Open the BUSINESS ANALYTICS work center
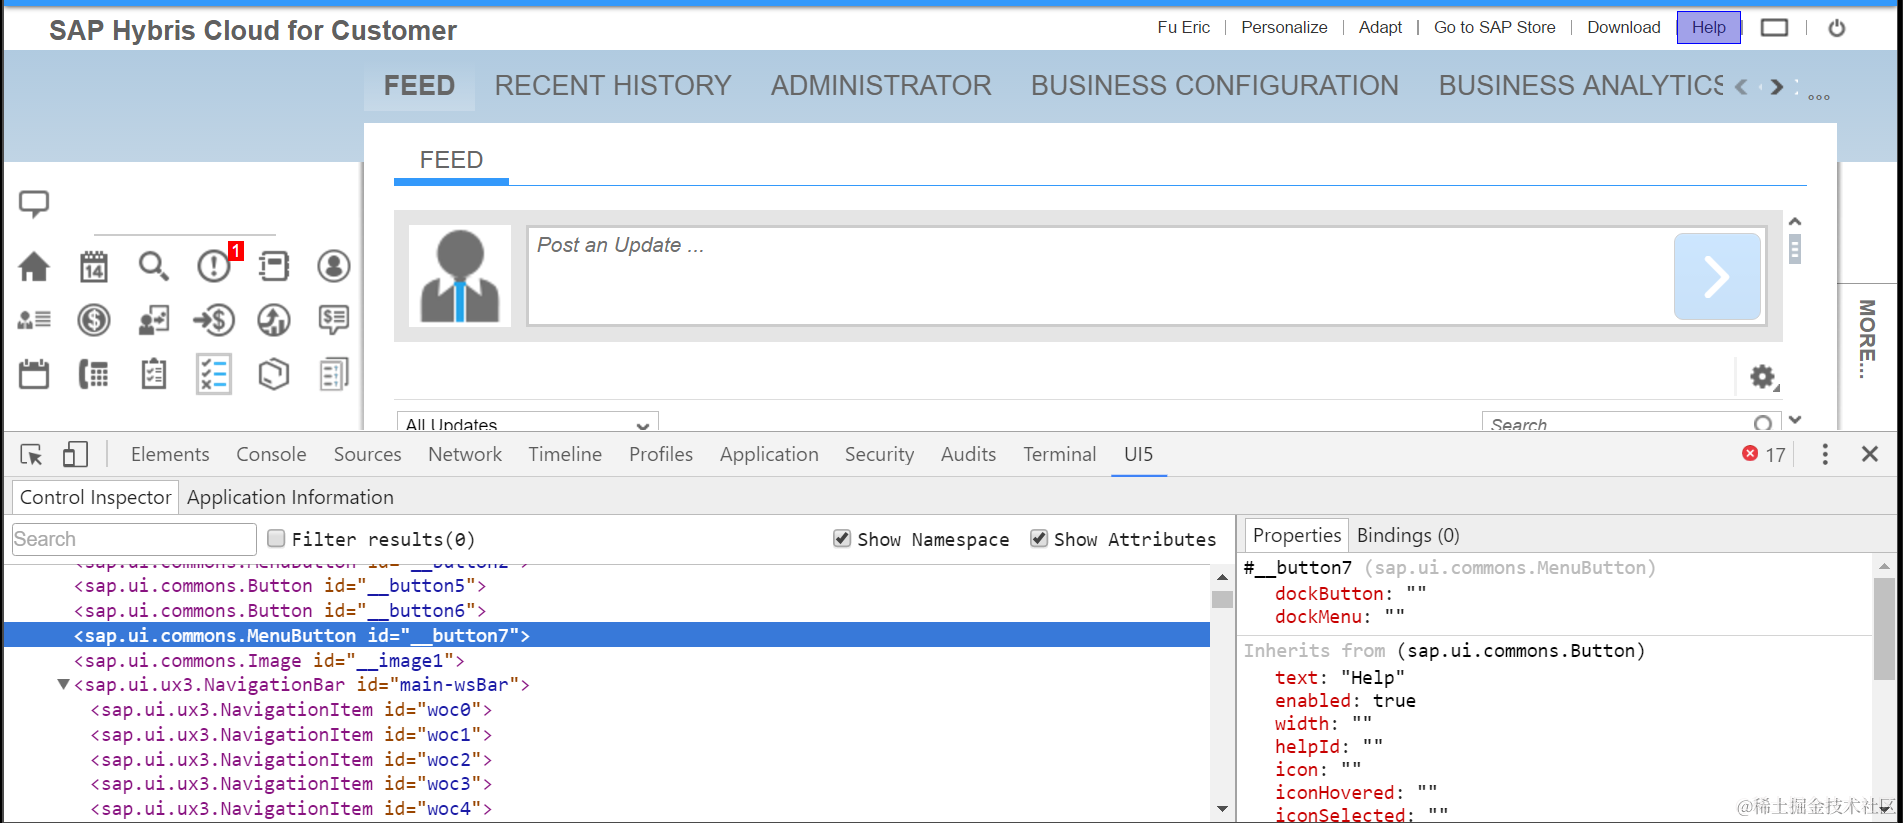The width and height of the screenshot is (1903, 823). pyautogui.click(x=1581, y=86)
